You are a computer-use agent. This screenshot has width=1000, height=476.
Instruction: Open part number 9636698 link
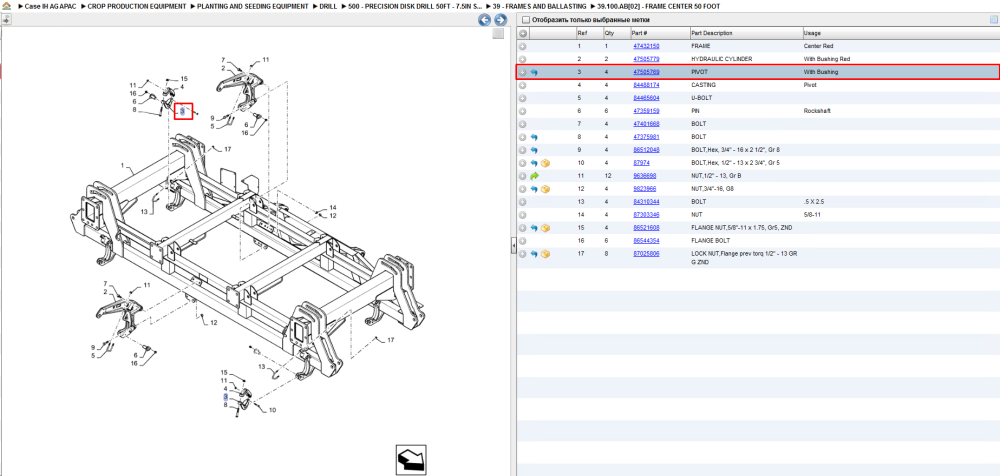pyautogui.click(x=645, y=176)
